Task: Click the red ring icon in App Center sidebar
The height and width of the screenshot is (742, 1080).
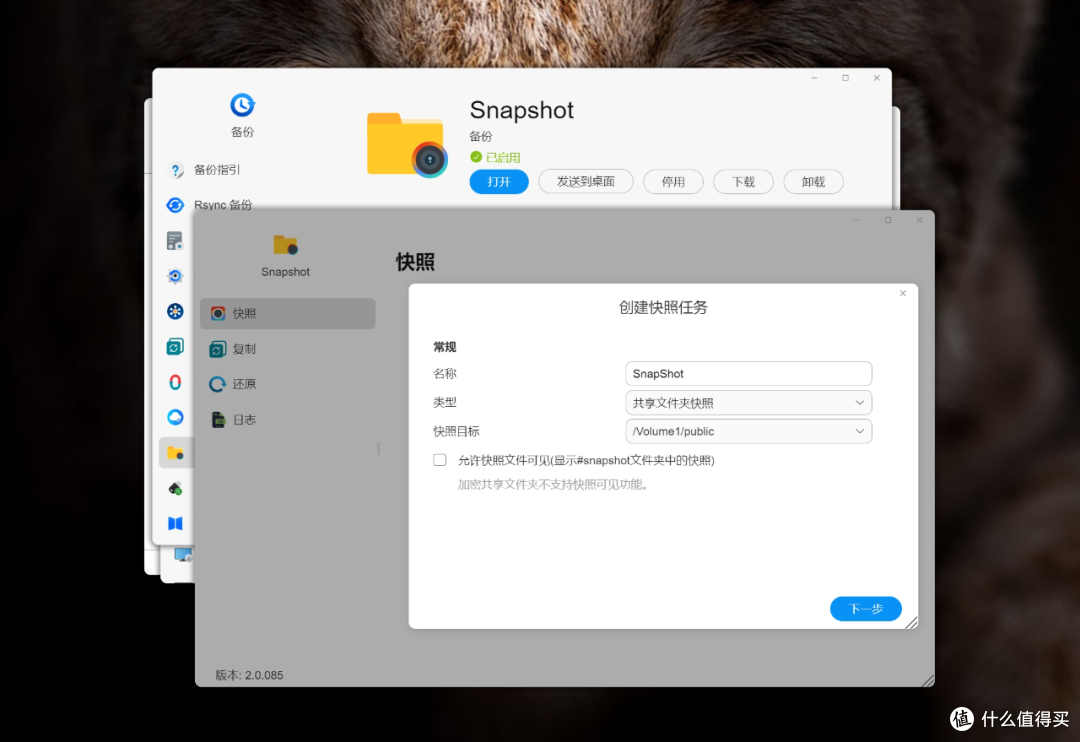Action: coord(175,382)
